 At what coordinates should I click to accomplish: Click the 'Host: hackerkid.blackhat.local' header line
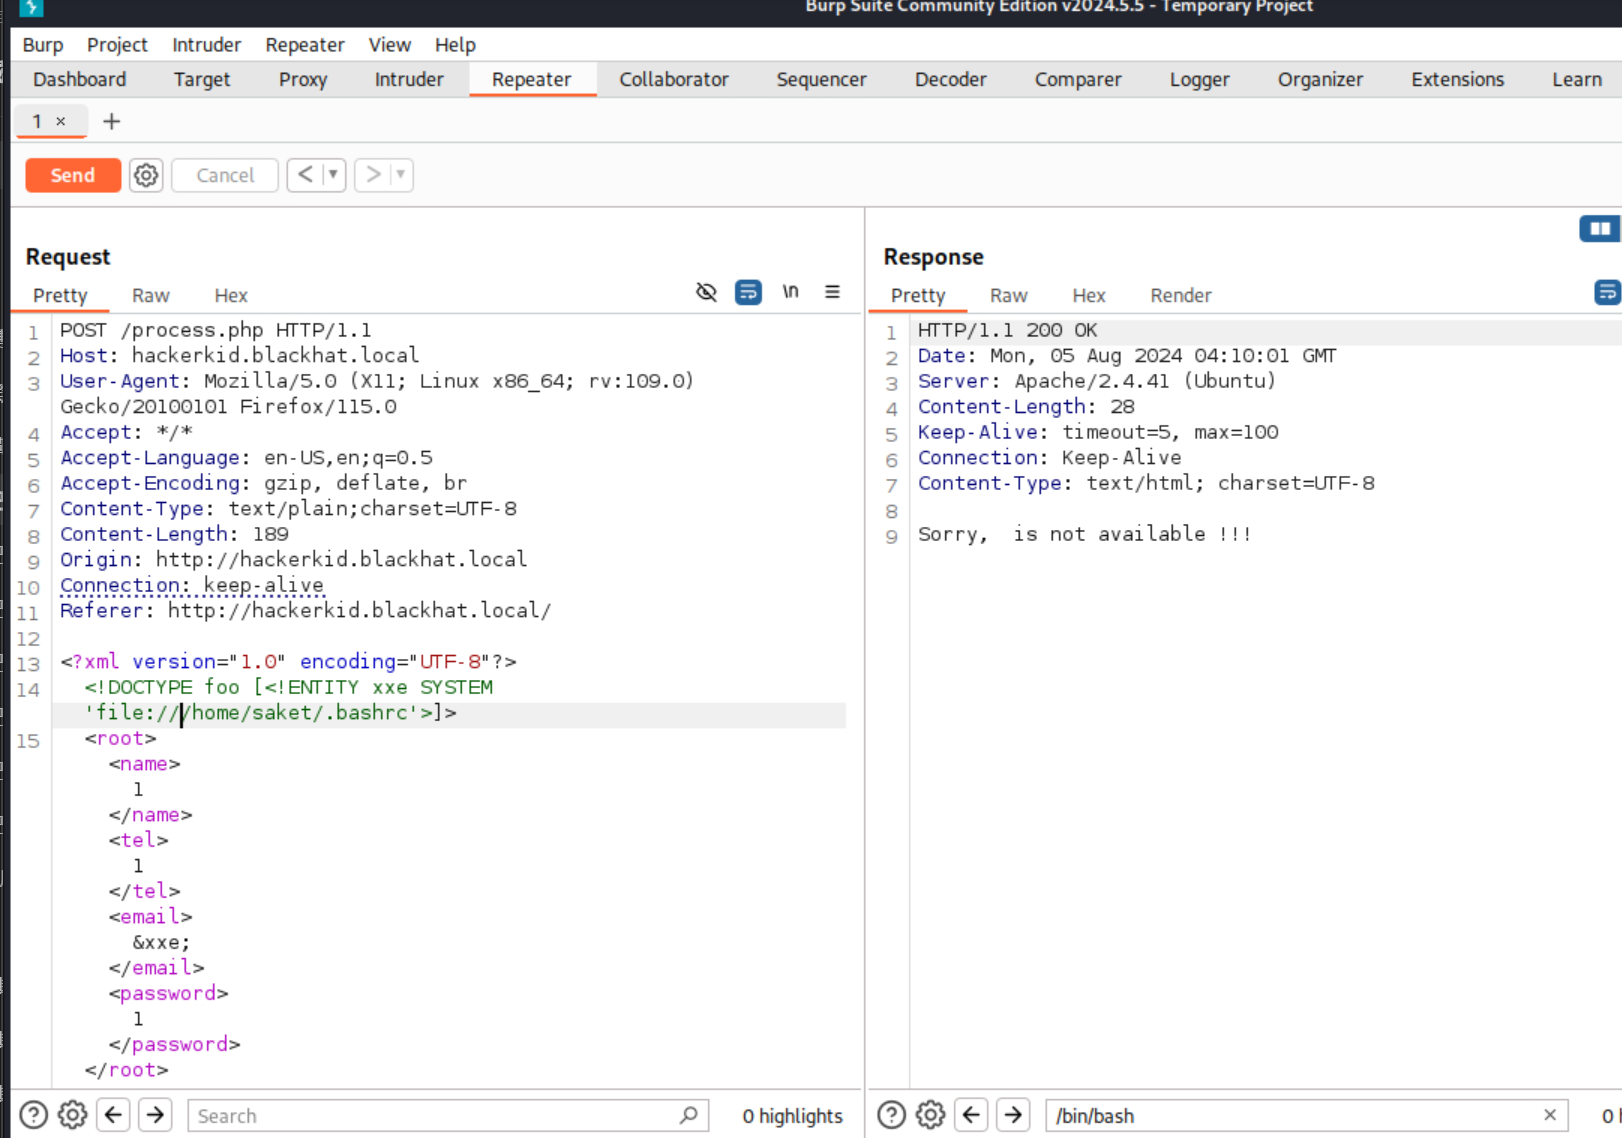[240, 355]
